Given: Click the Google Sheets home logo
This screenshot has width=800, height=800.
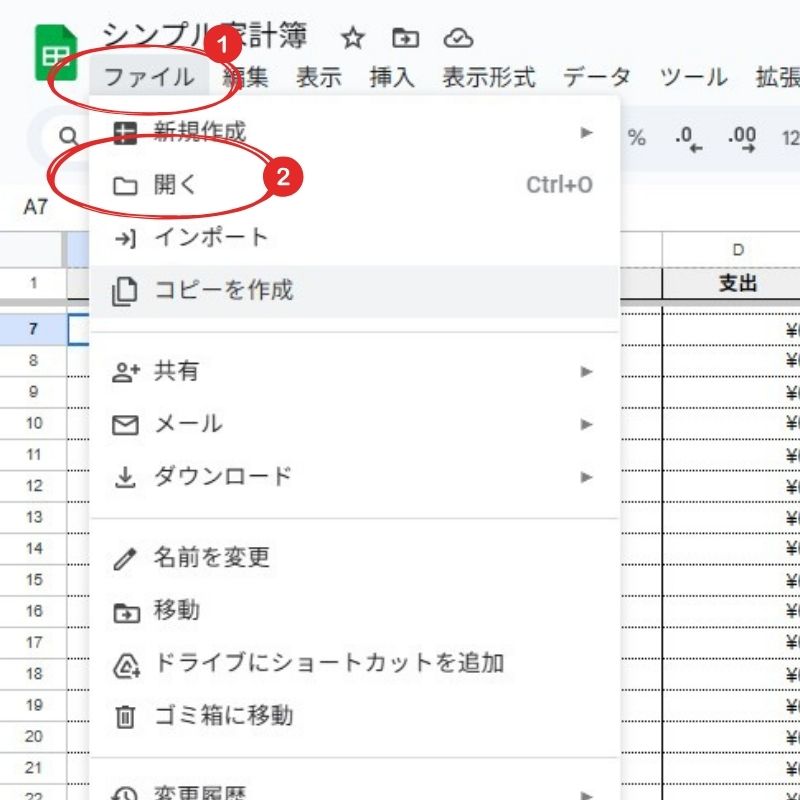Looking at the screenshot, I should (x=56, y=53).
